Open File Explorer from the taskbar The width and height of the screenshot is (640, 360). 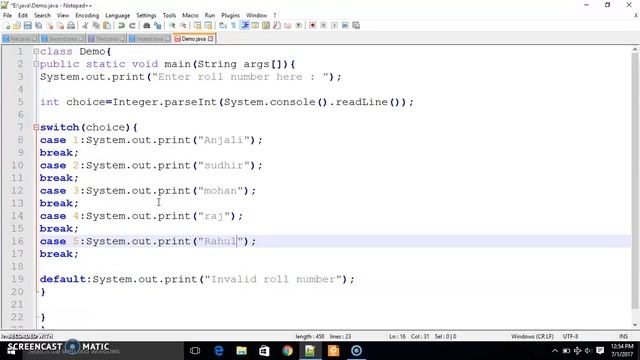tap(242, 351)
